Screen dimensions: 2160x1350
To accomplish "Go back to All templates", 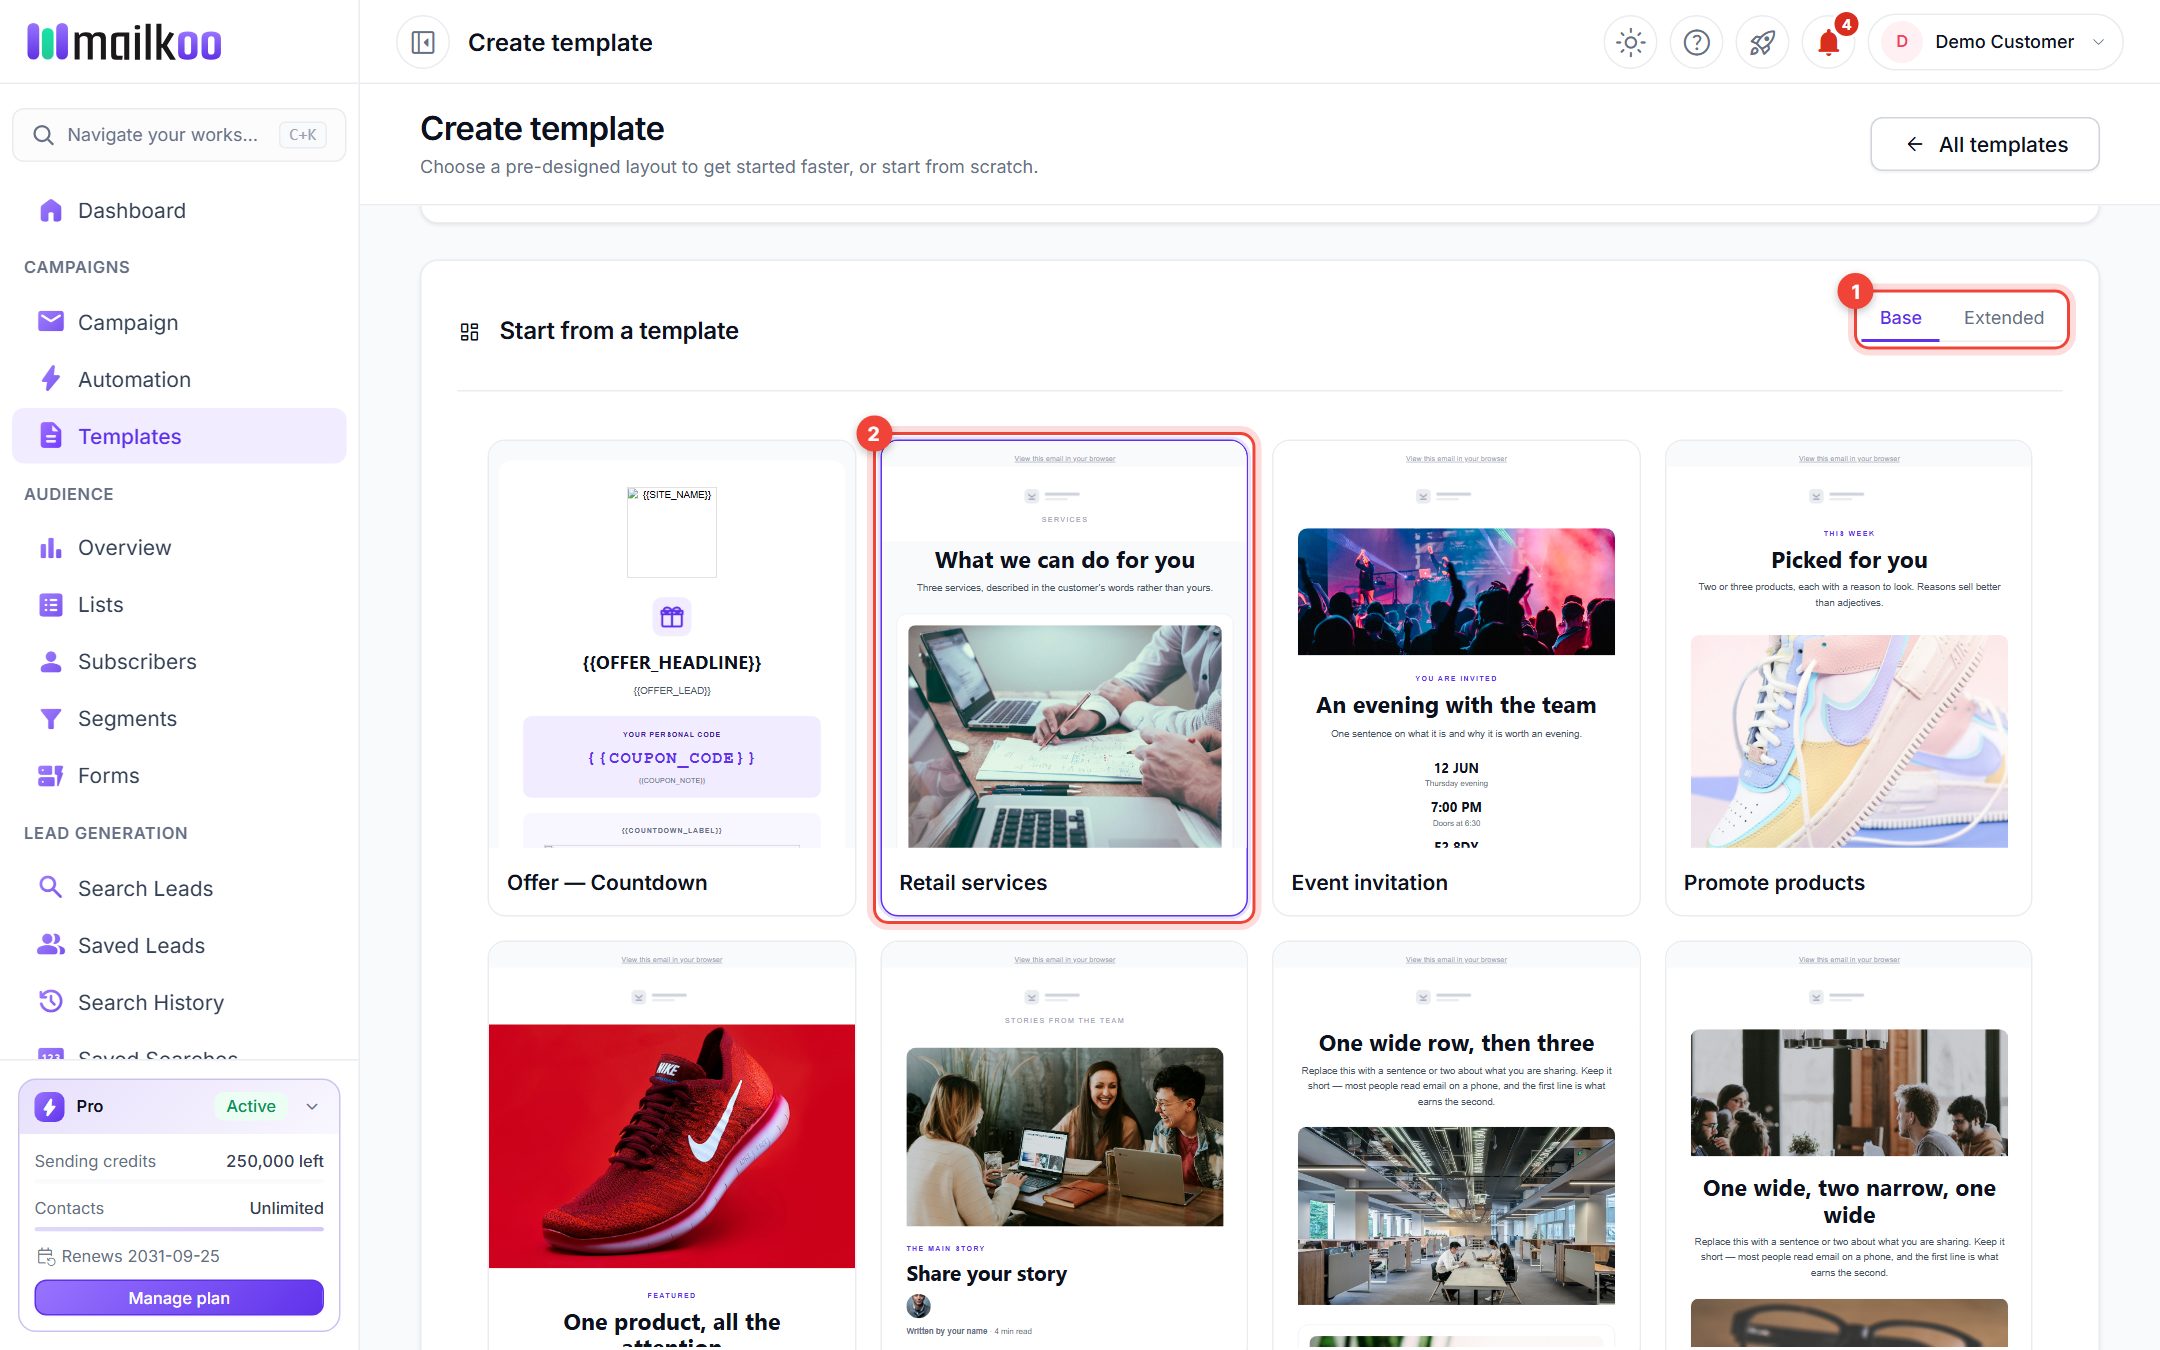I will (x=1984, y=144).
